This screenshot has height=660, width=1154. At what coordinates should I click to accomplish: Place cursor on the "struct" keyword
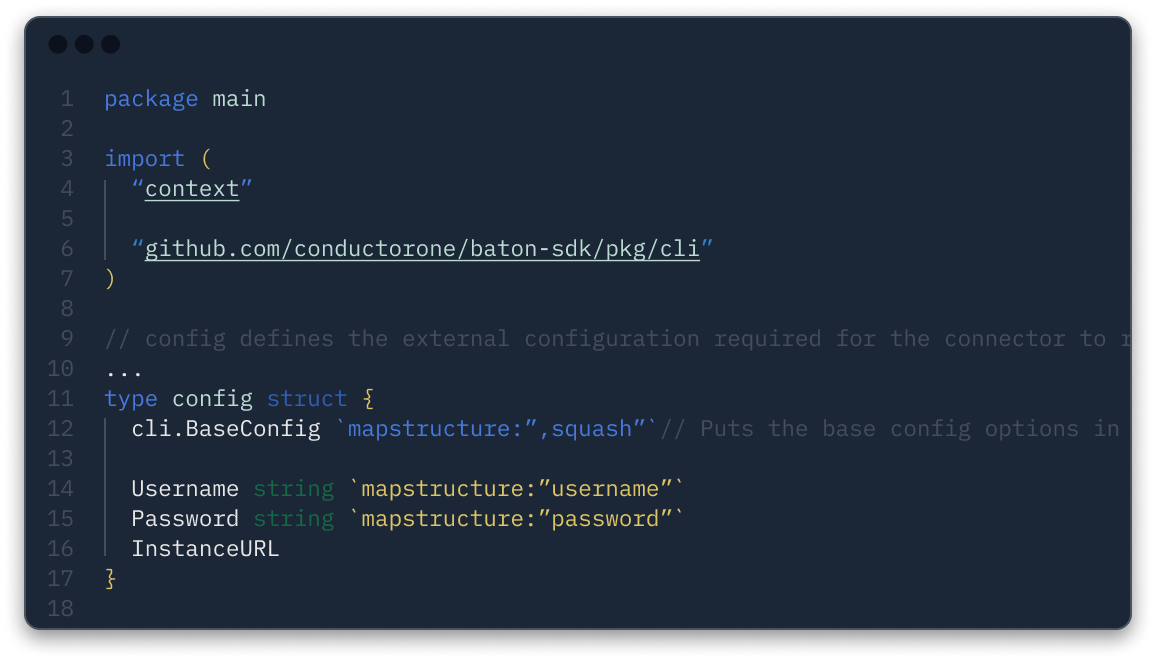tap(306, 399)
